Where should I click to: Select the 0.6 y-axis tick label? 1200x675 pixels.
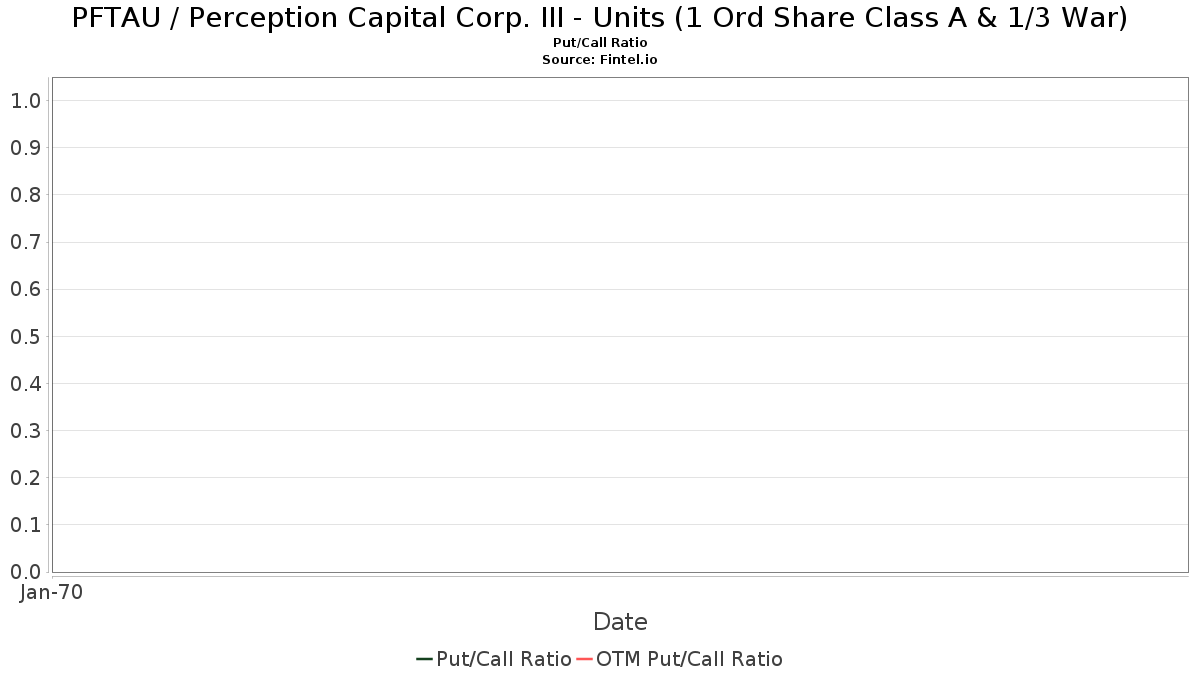pos(25,289)
